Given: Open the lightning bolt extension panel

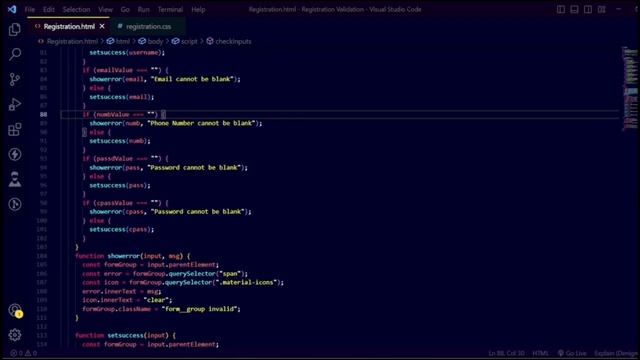Looking at the screenshot, I should (x=15, y=154).
